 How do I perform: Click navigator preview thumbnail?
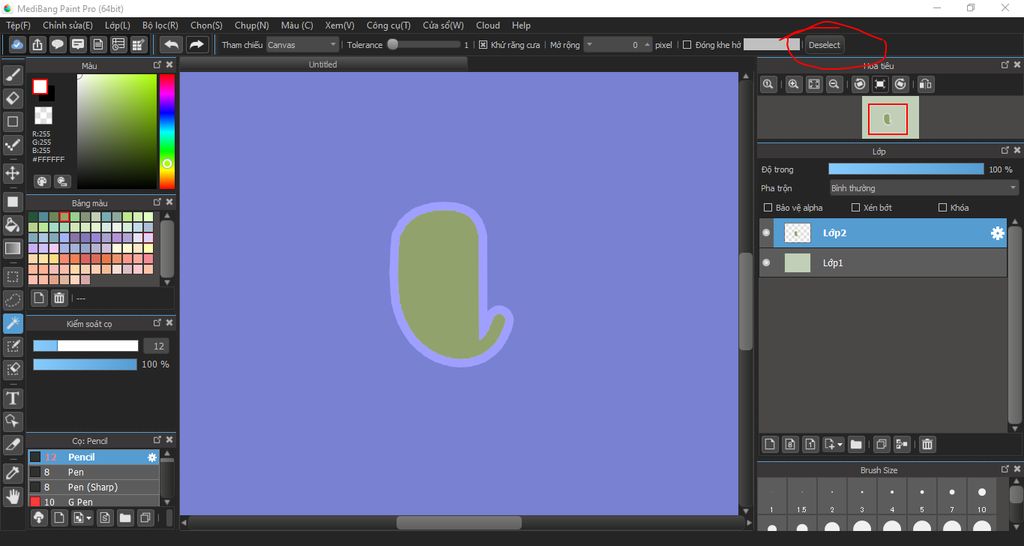(x=890, y=118)
